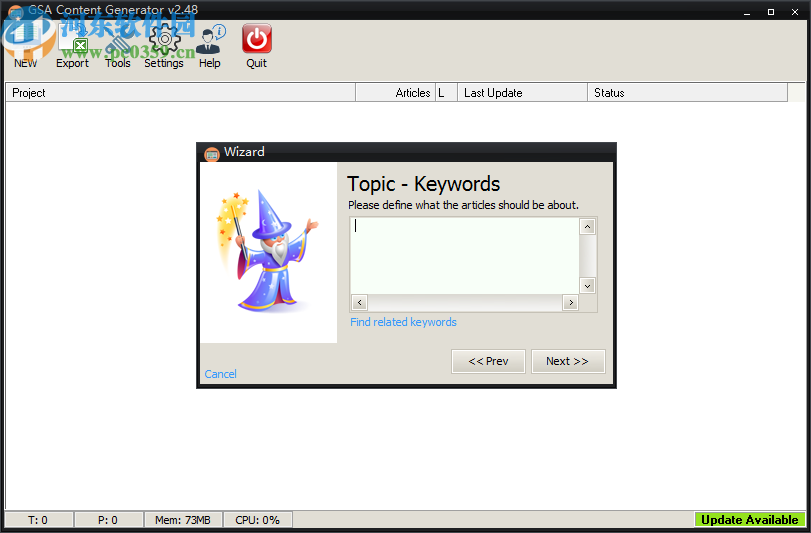Go back with << Prev button

[x=488, y=361]
